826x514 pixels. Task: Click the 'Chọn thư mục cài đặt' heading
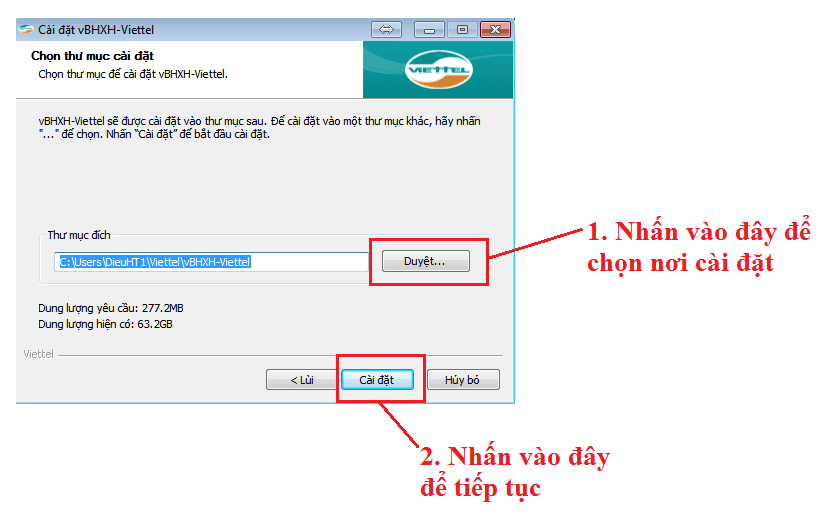click(x=92, y=57)
